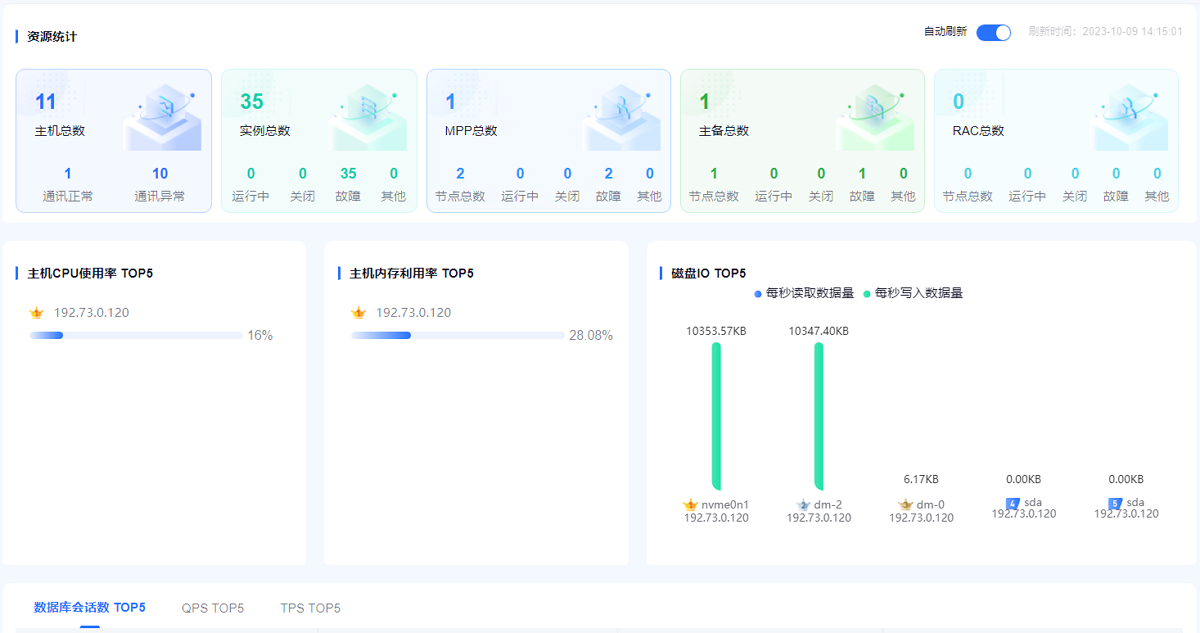Click the nvme0n1 disk IO bar
The width and height of the screenshot is (1200, 633).
click(716, 416)
